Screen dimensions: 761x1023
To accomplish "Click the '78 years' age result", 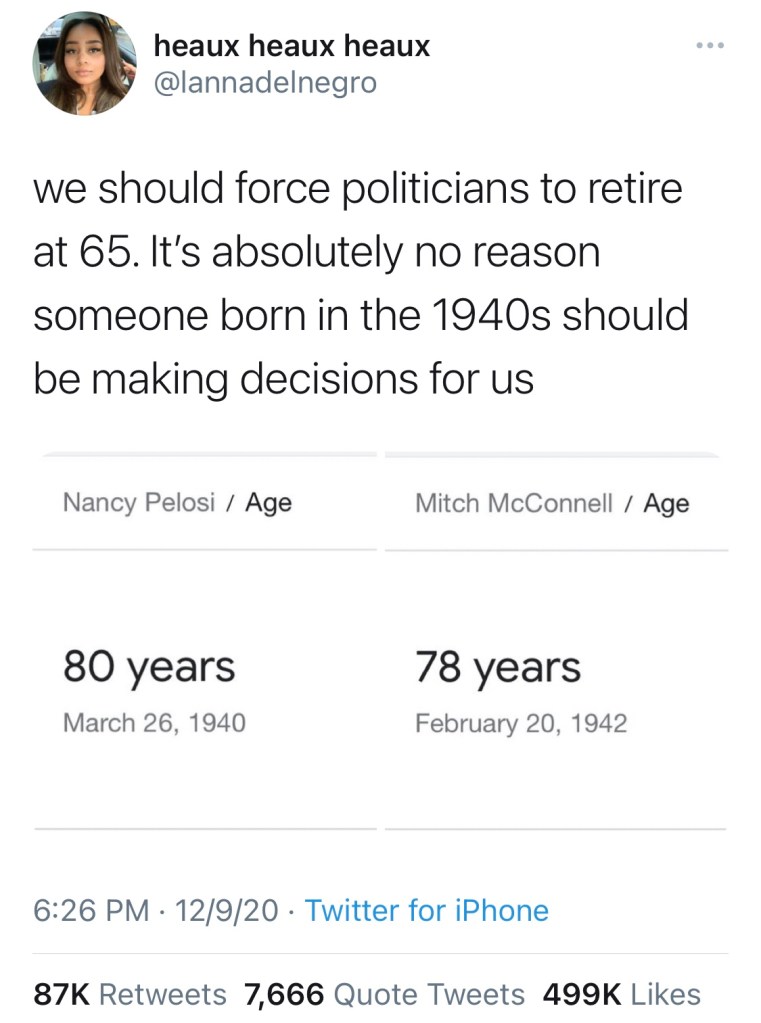I will click(498, 667).
